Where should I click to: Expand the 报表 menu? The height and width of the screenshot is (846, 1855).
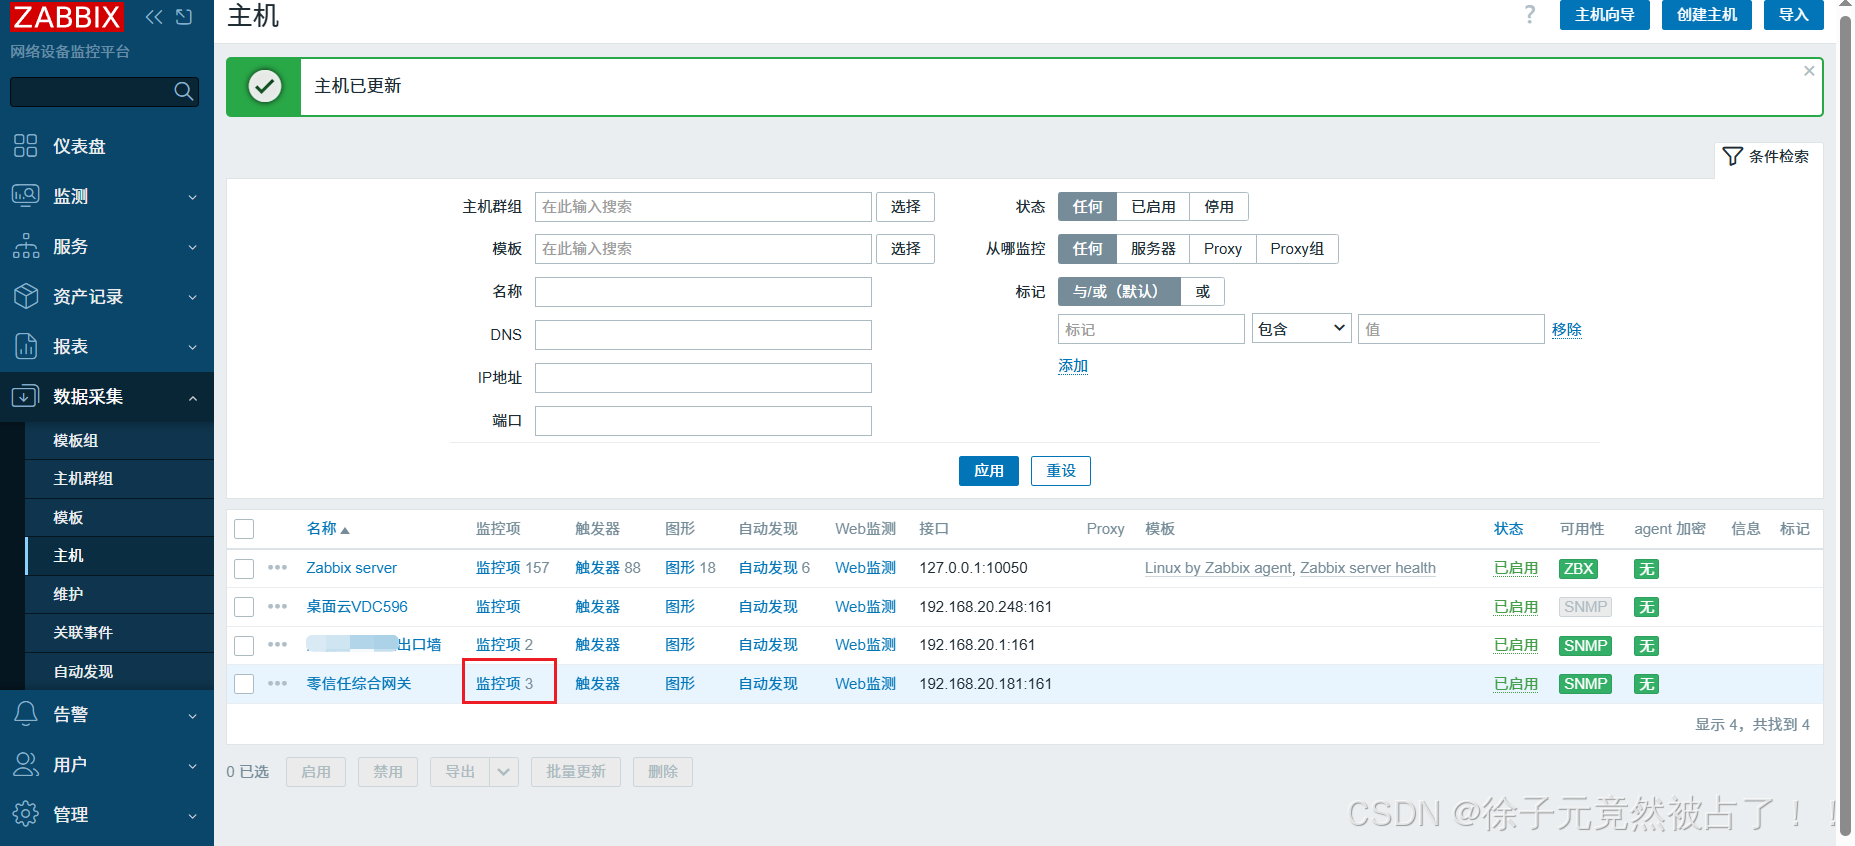[193, 347]
